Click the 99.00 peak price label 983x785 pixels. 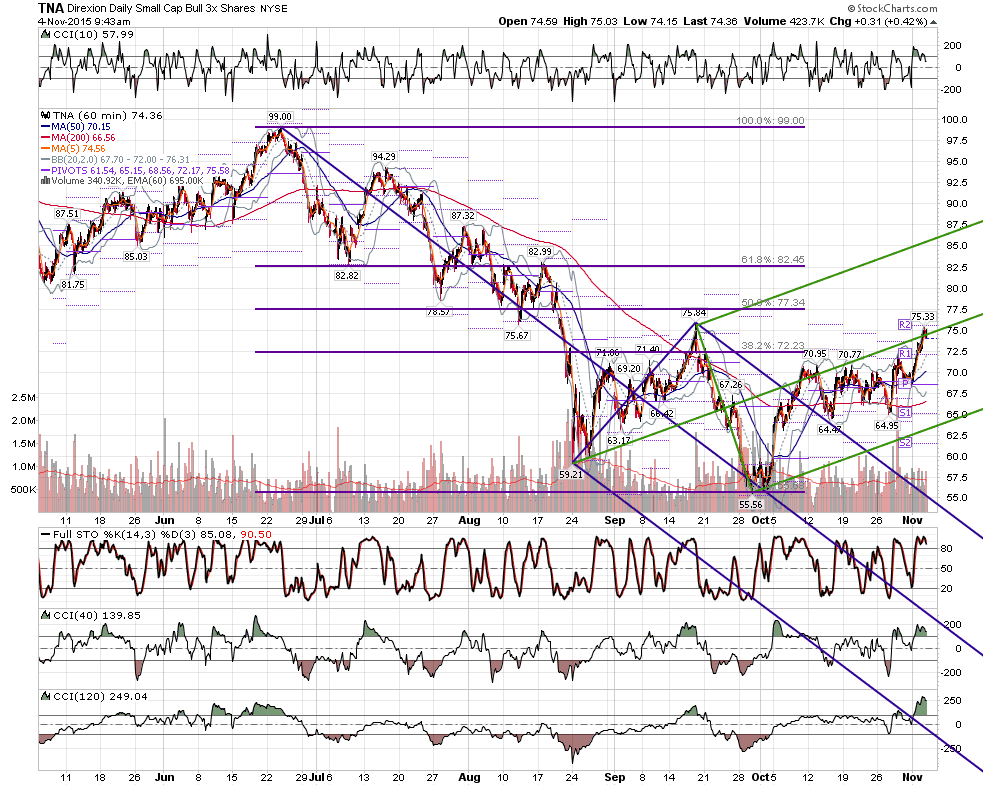tap(280, 117)
